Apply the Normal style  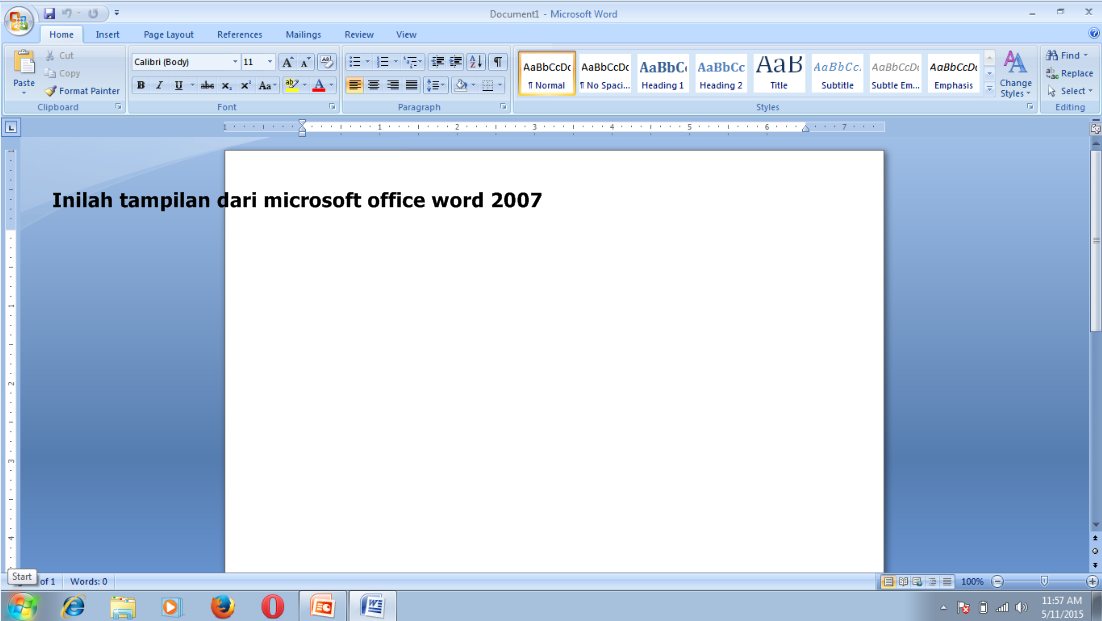pos(547,73)
